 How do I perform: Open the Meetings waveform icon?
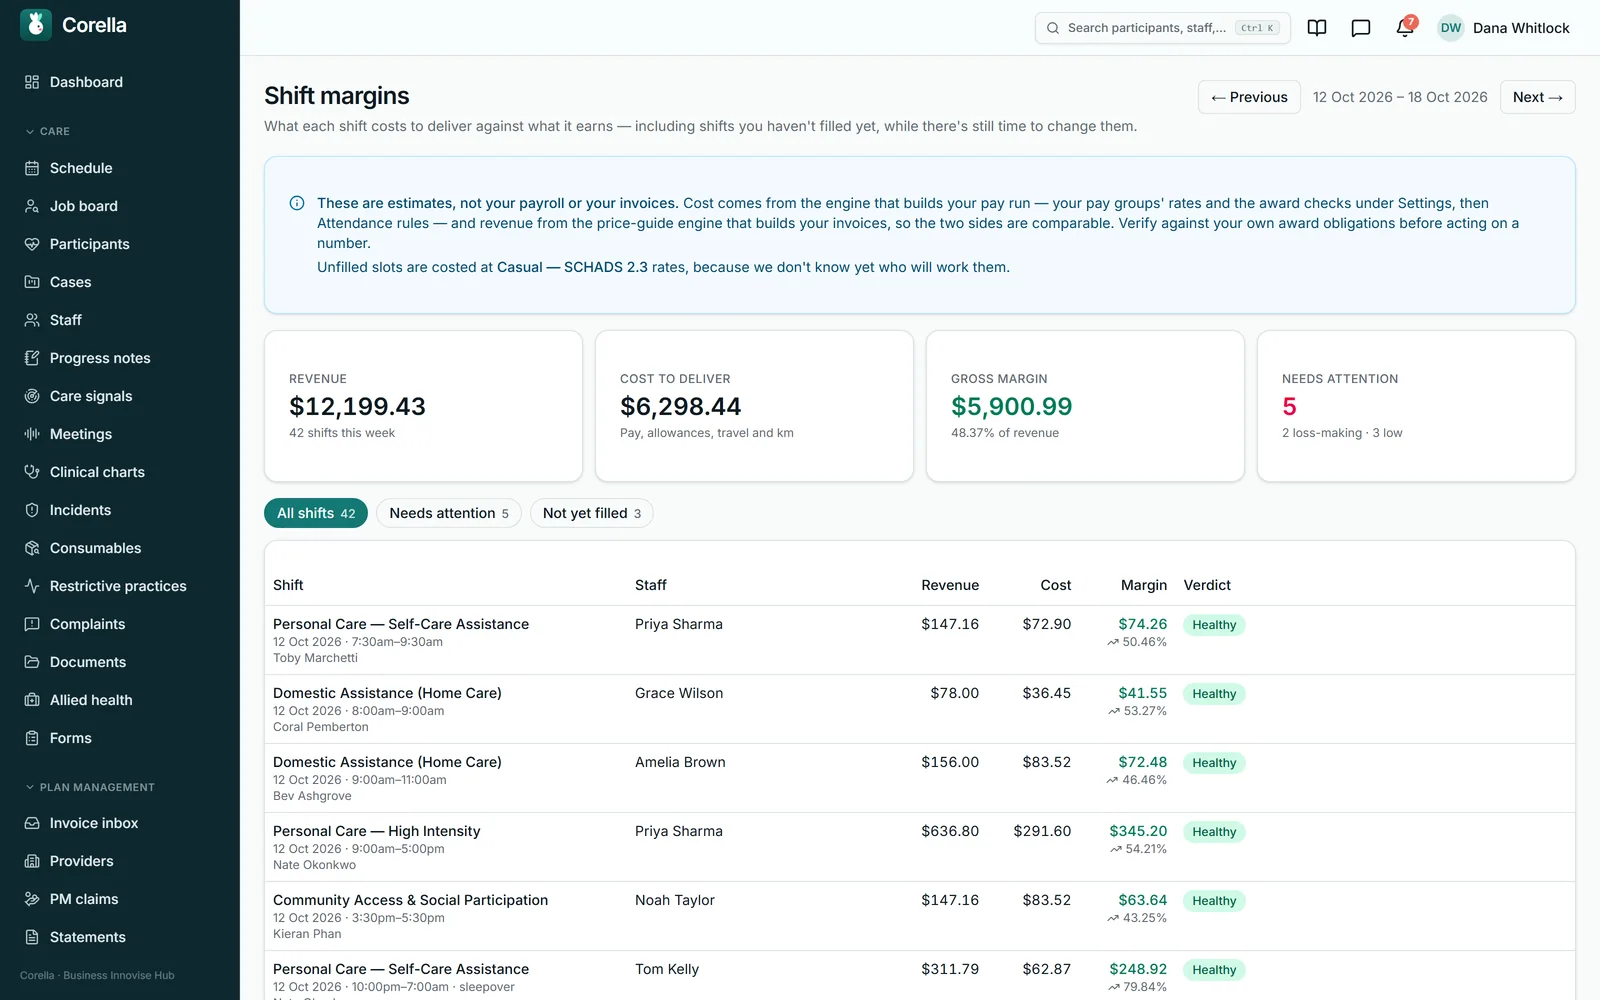[32, 434]
